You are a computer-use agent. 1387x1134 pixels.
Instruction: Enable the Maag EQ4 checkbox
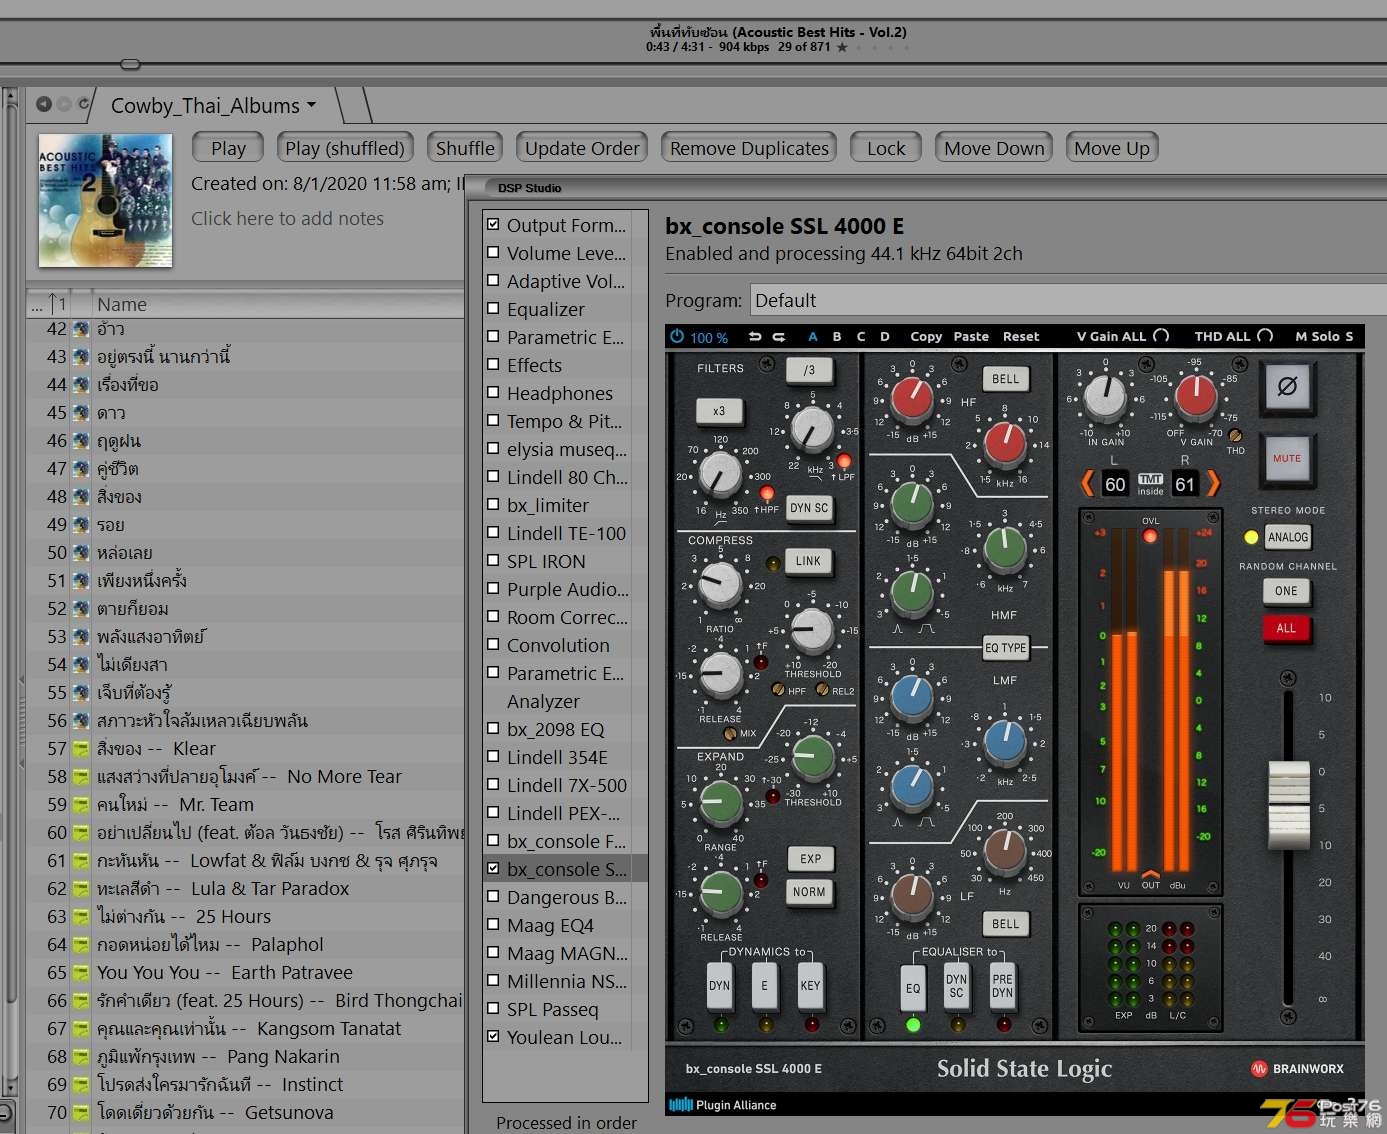(x=493, y=924)
